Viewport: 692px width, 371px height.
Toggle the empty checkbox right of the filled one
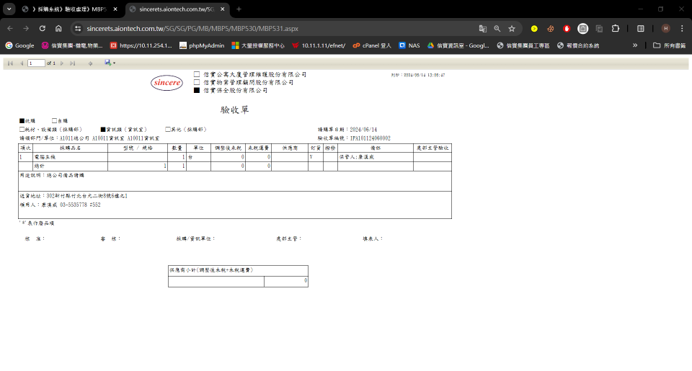[54, 120]
